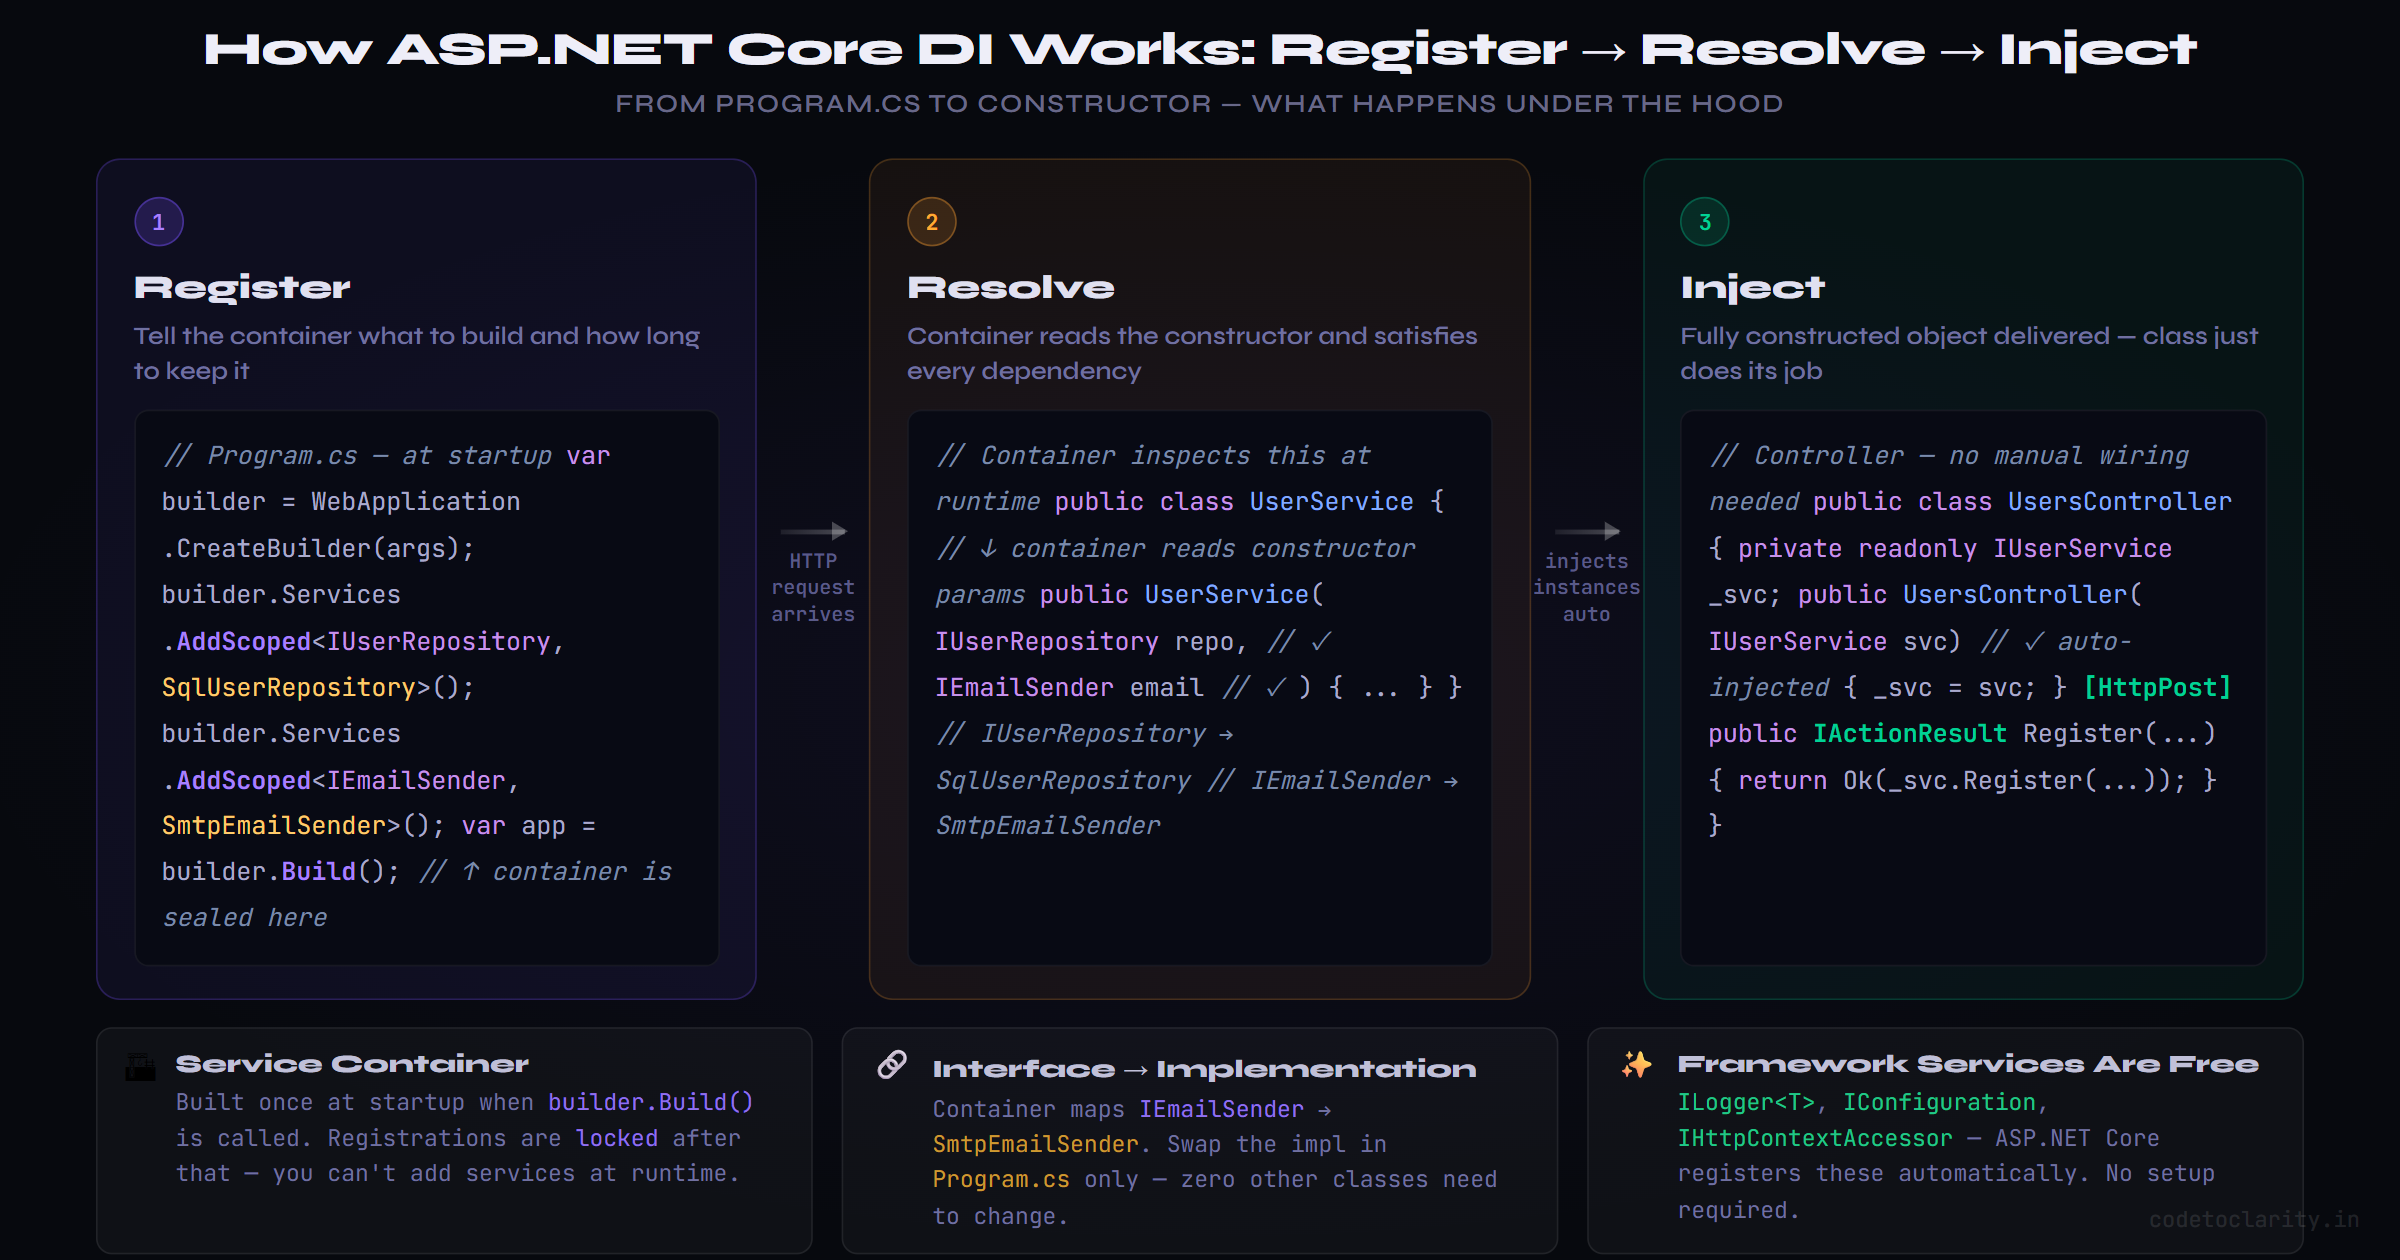Click the Service Container construction icon
The width and height of the screenshot is (2400, 1260).
point(140,1067)
